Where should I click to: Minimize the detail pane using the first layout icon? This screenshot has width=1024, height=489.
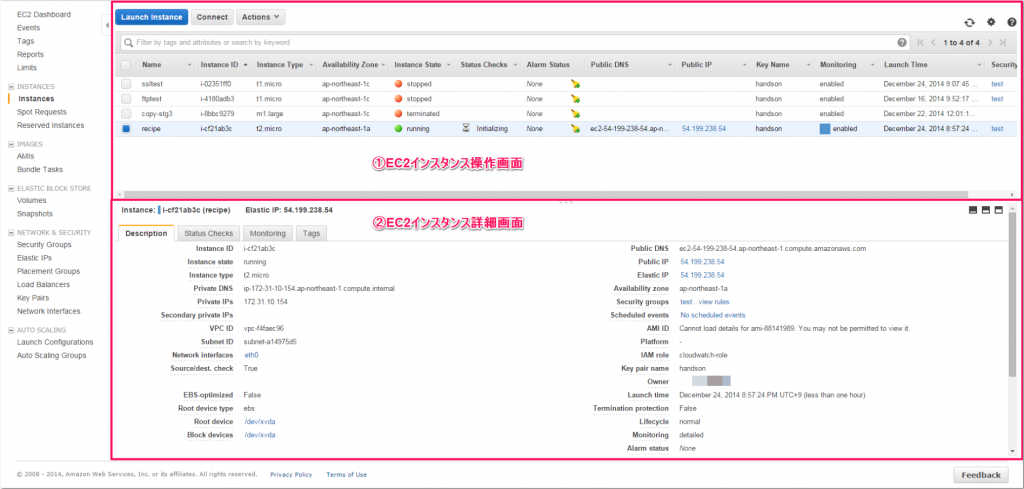pyautogui.click(x=972, y=210)
